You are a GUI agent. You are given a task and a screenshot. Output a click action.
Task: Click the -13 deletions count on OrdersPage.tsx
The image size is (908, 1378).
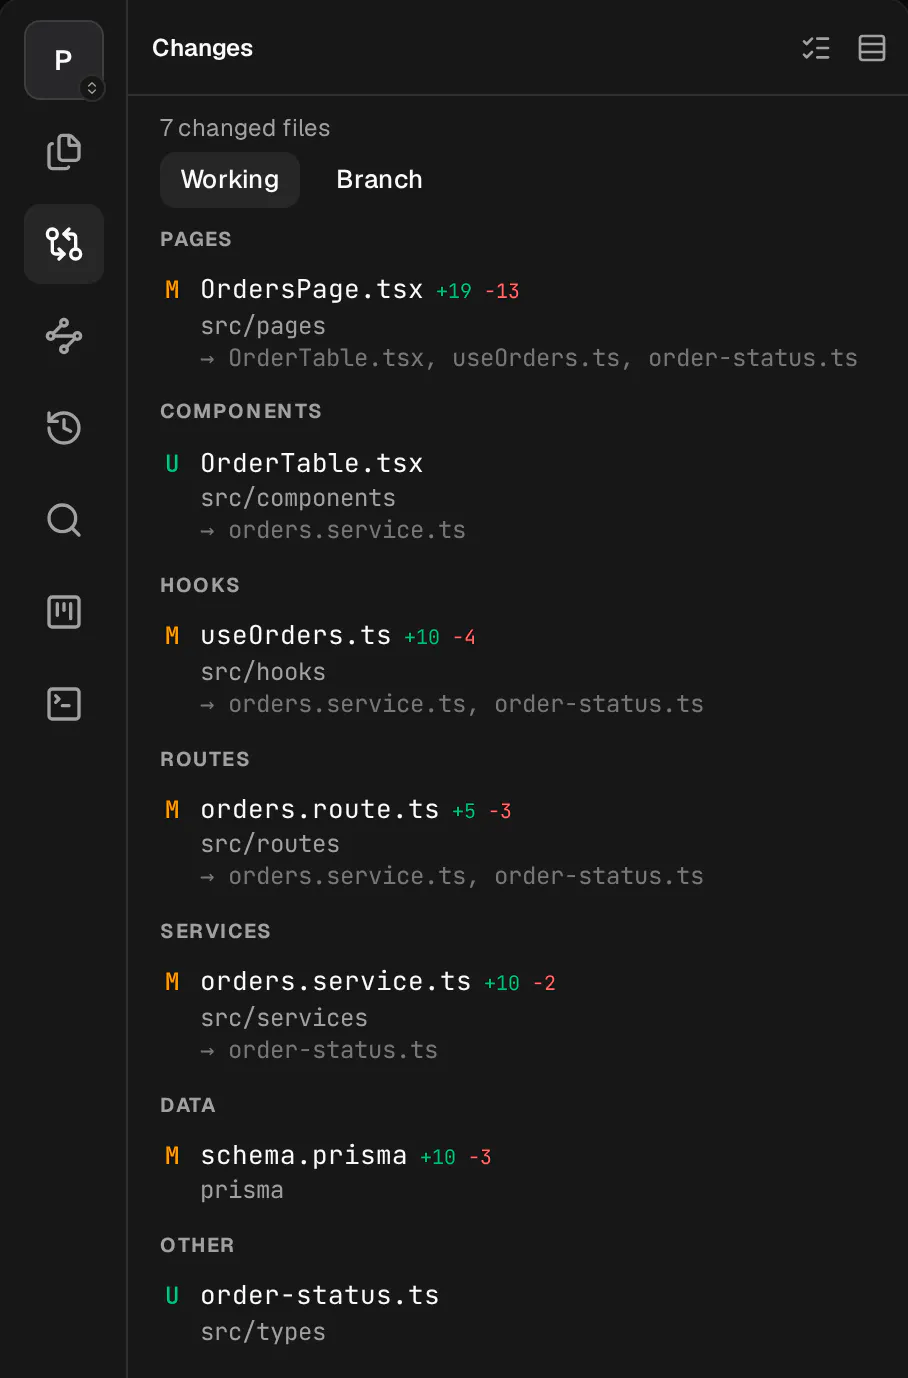pos(502,291)
